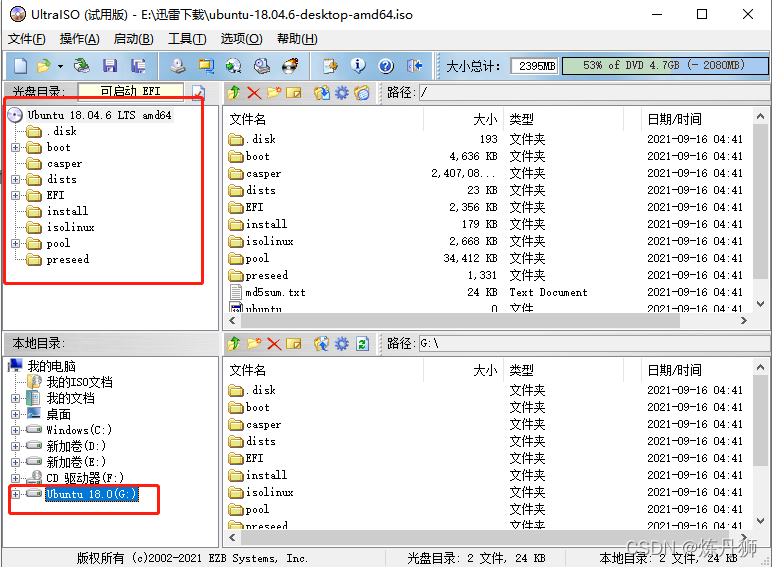Select Ubuntu 18.04.6 LTS amd64 root node

coord(99,115)
